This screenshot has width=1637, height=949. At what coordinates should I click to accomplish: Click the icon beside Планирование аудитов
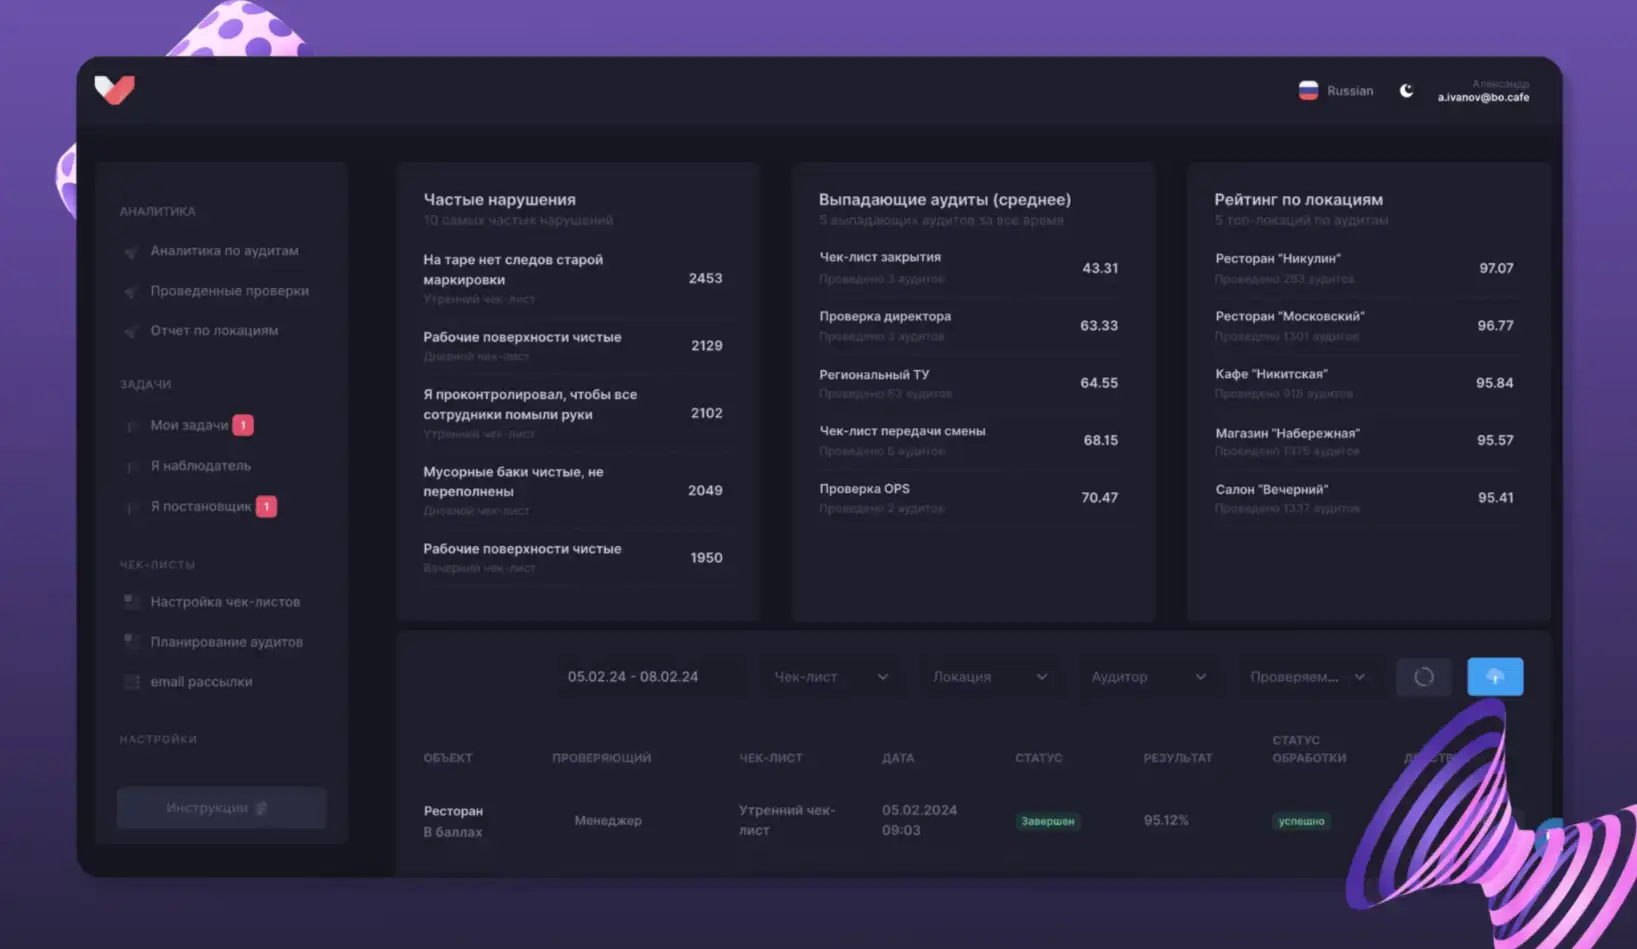(130, 642)
